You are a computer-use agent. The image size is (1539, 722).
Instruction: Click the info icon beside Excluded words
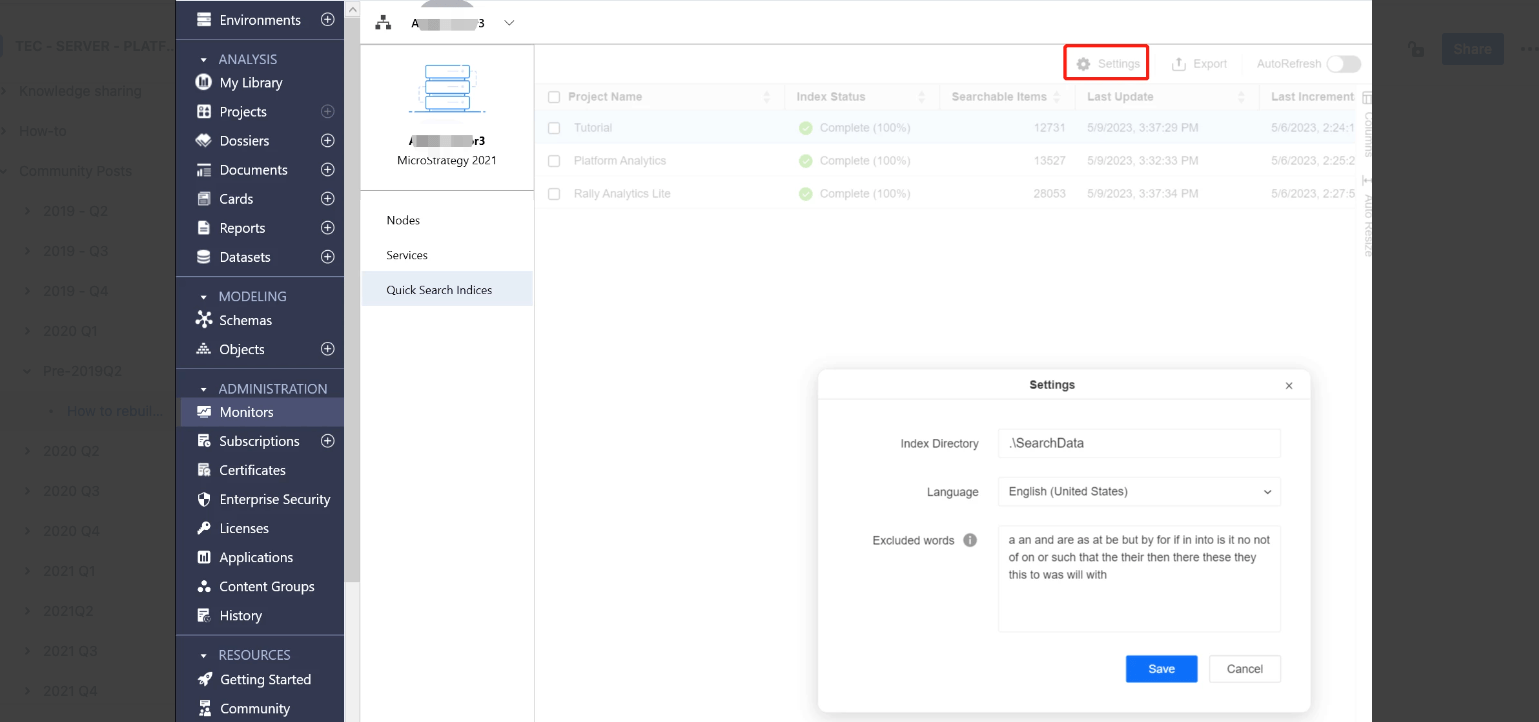(x=969, y=540)
